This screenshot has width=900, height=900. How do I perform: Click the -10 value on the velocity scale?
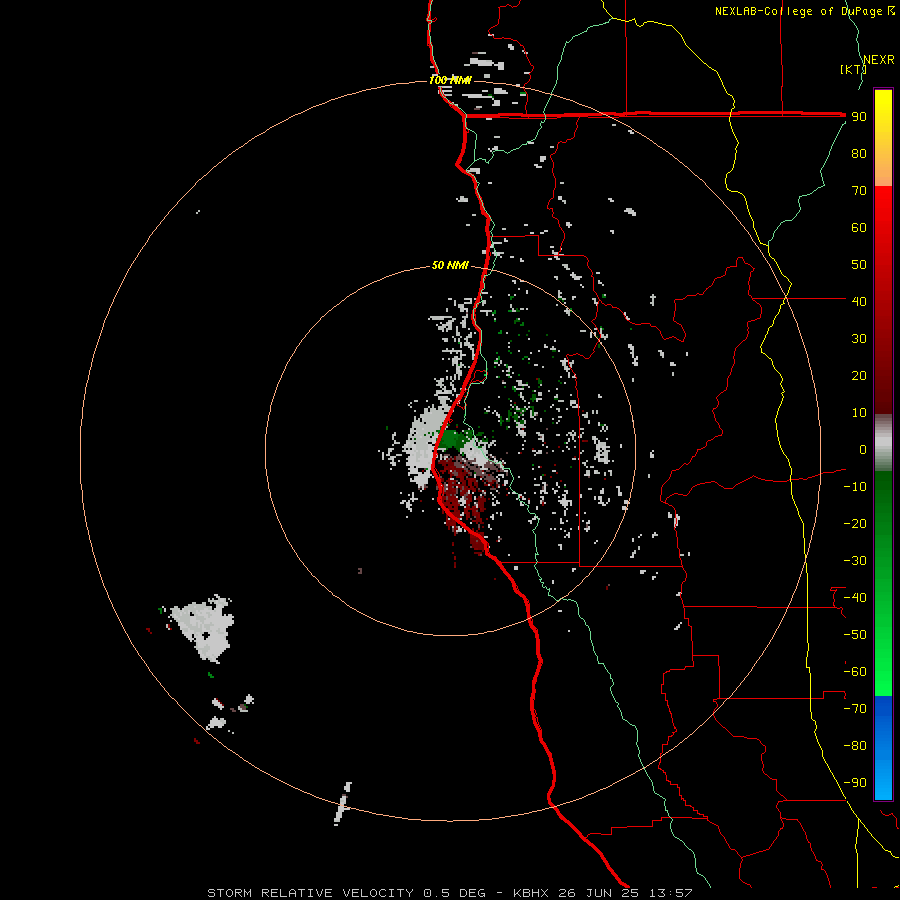tap(855, 487)
